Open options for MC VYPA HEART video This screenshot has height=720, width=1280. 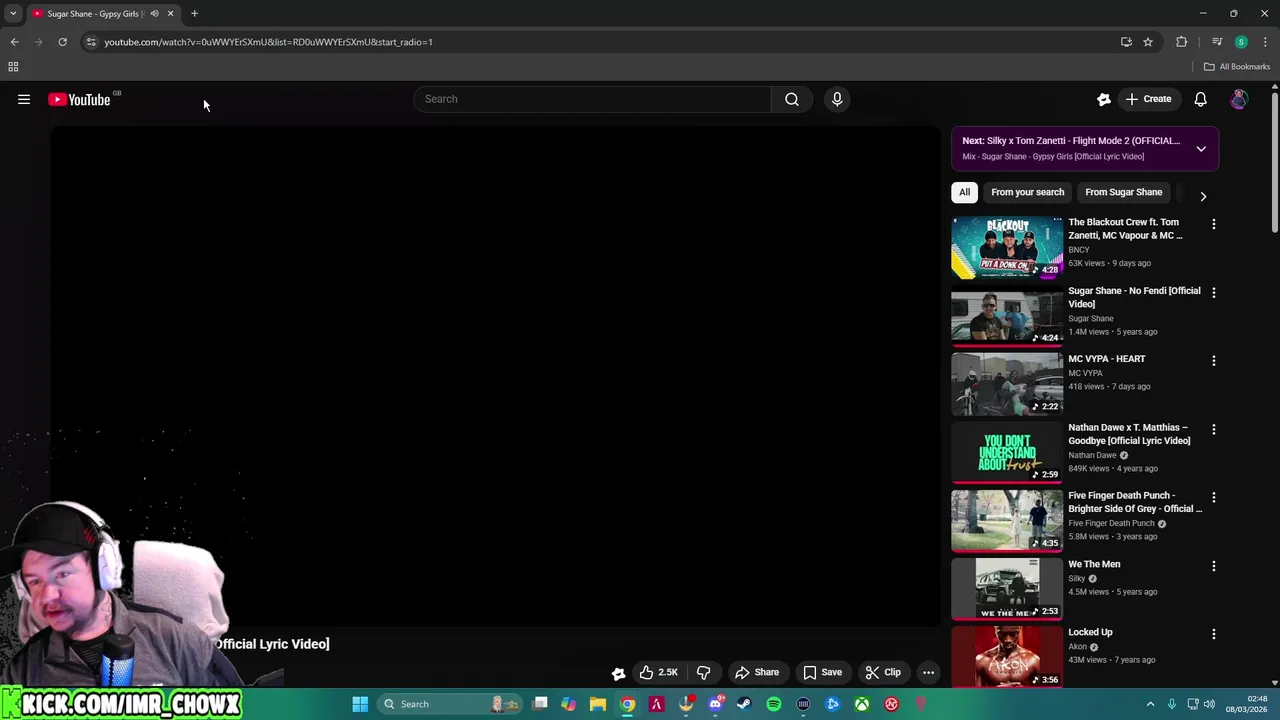[1214, 360]
